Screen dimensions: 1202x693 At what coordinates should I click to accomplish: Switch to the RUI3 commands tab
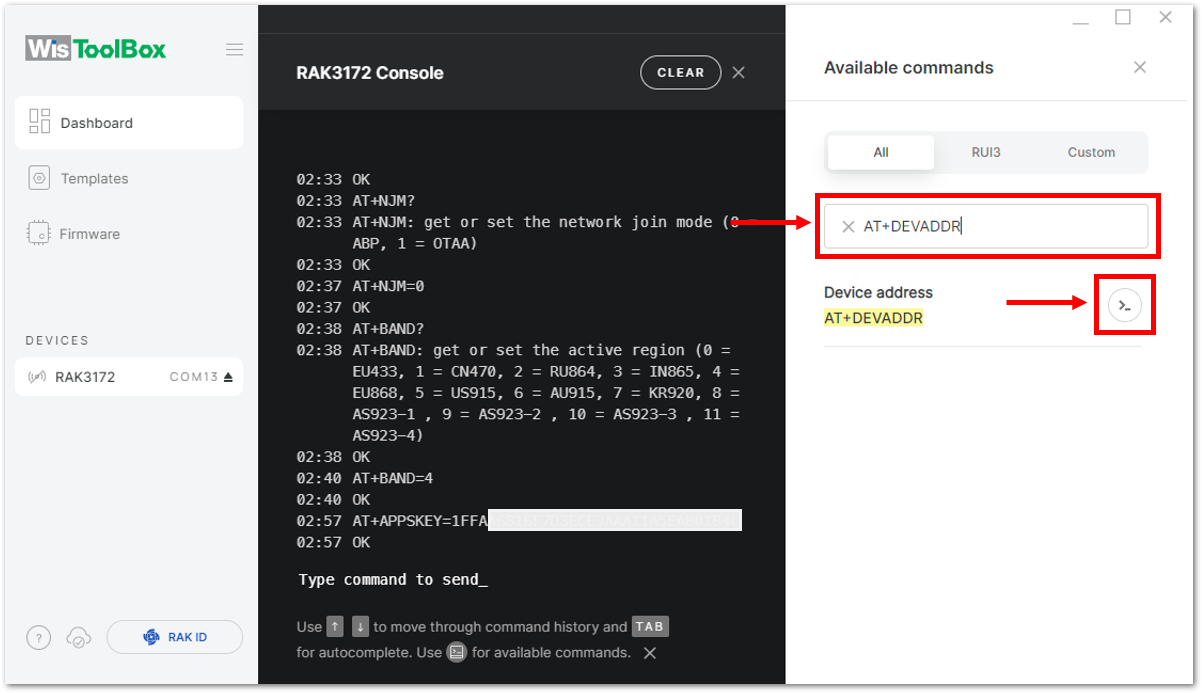(x=986, y=152)
